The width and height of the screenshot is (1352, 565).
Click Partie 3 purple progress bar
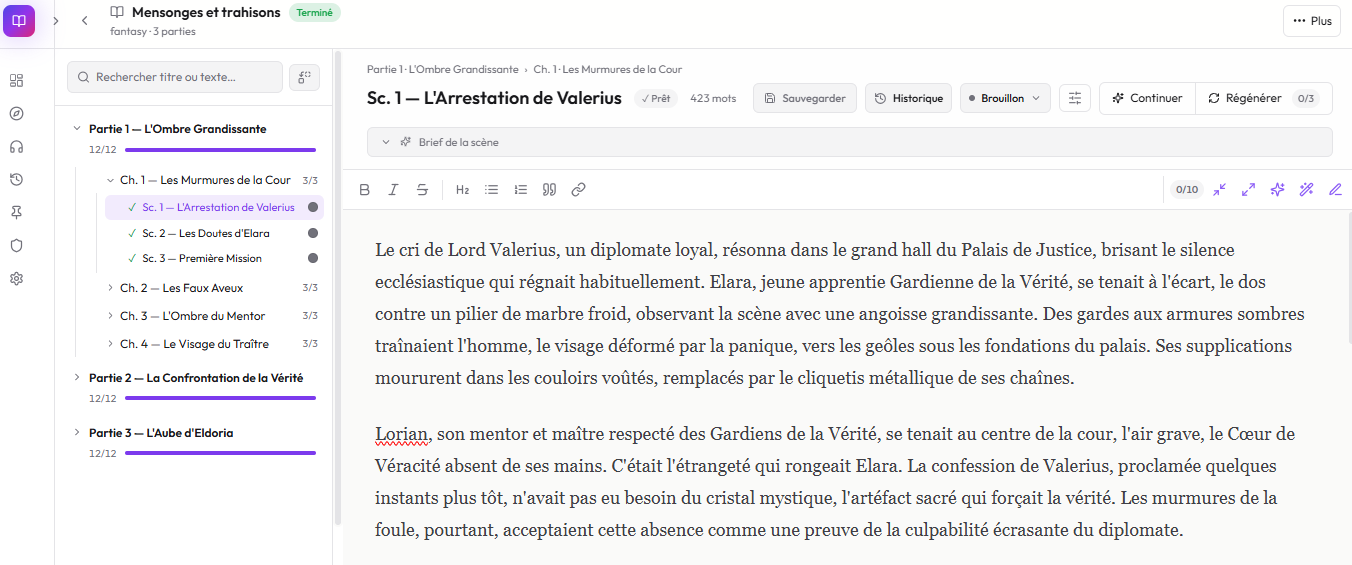[221, 453]
